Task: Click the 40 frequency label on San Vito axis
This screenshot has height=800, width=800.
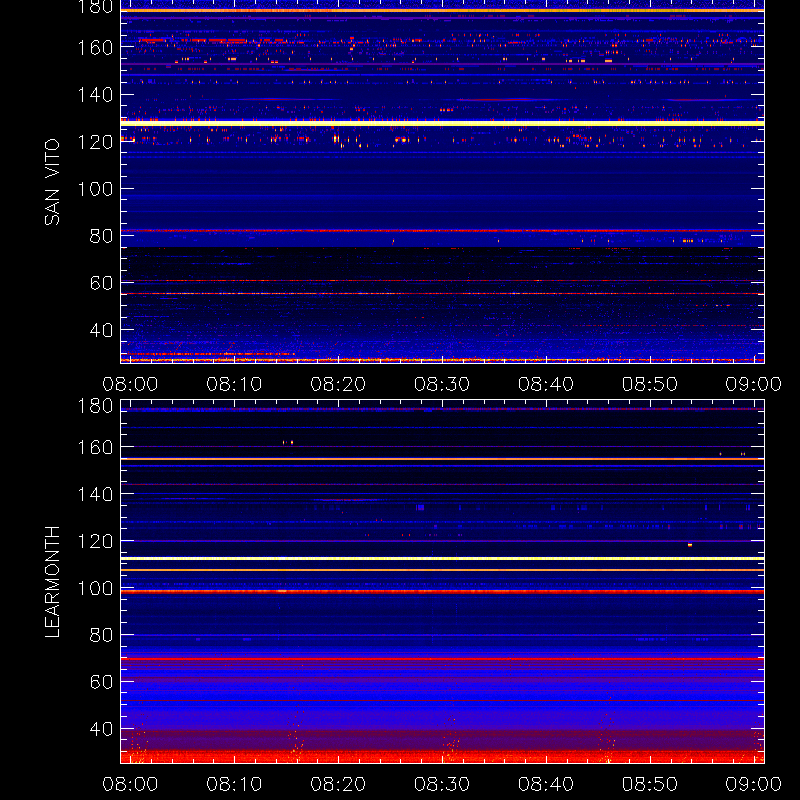Action: pyautogui.click(x=101, y=330)
